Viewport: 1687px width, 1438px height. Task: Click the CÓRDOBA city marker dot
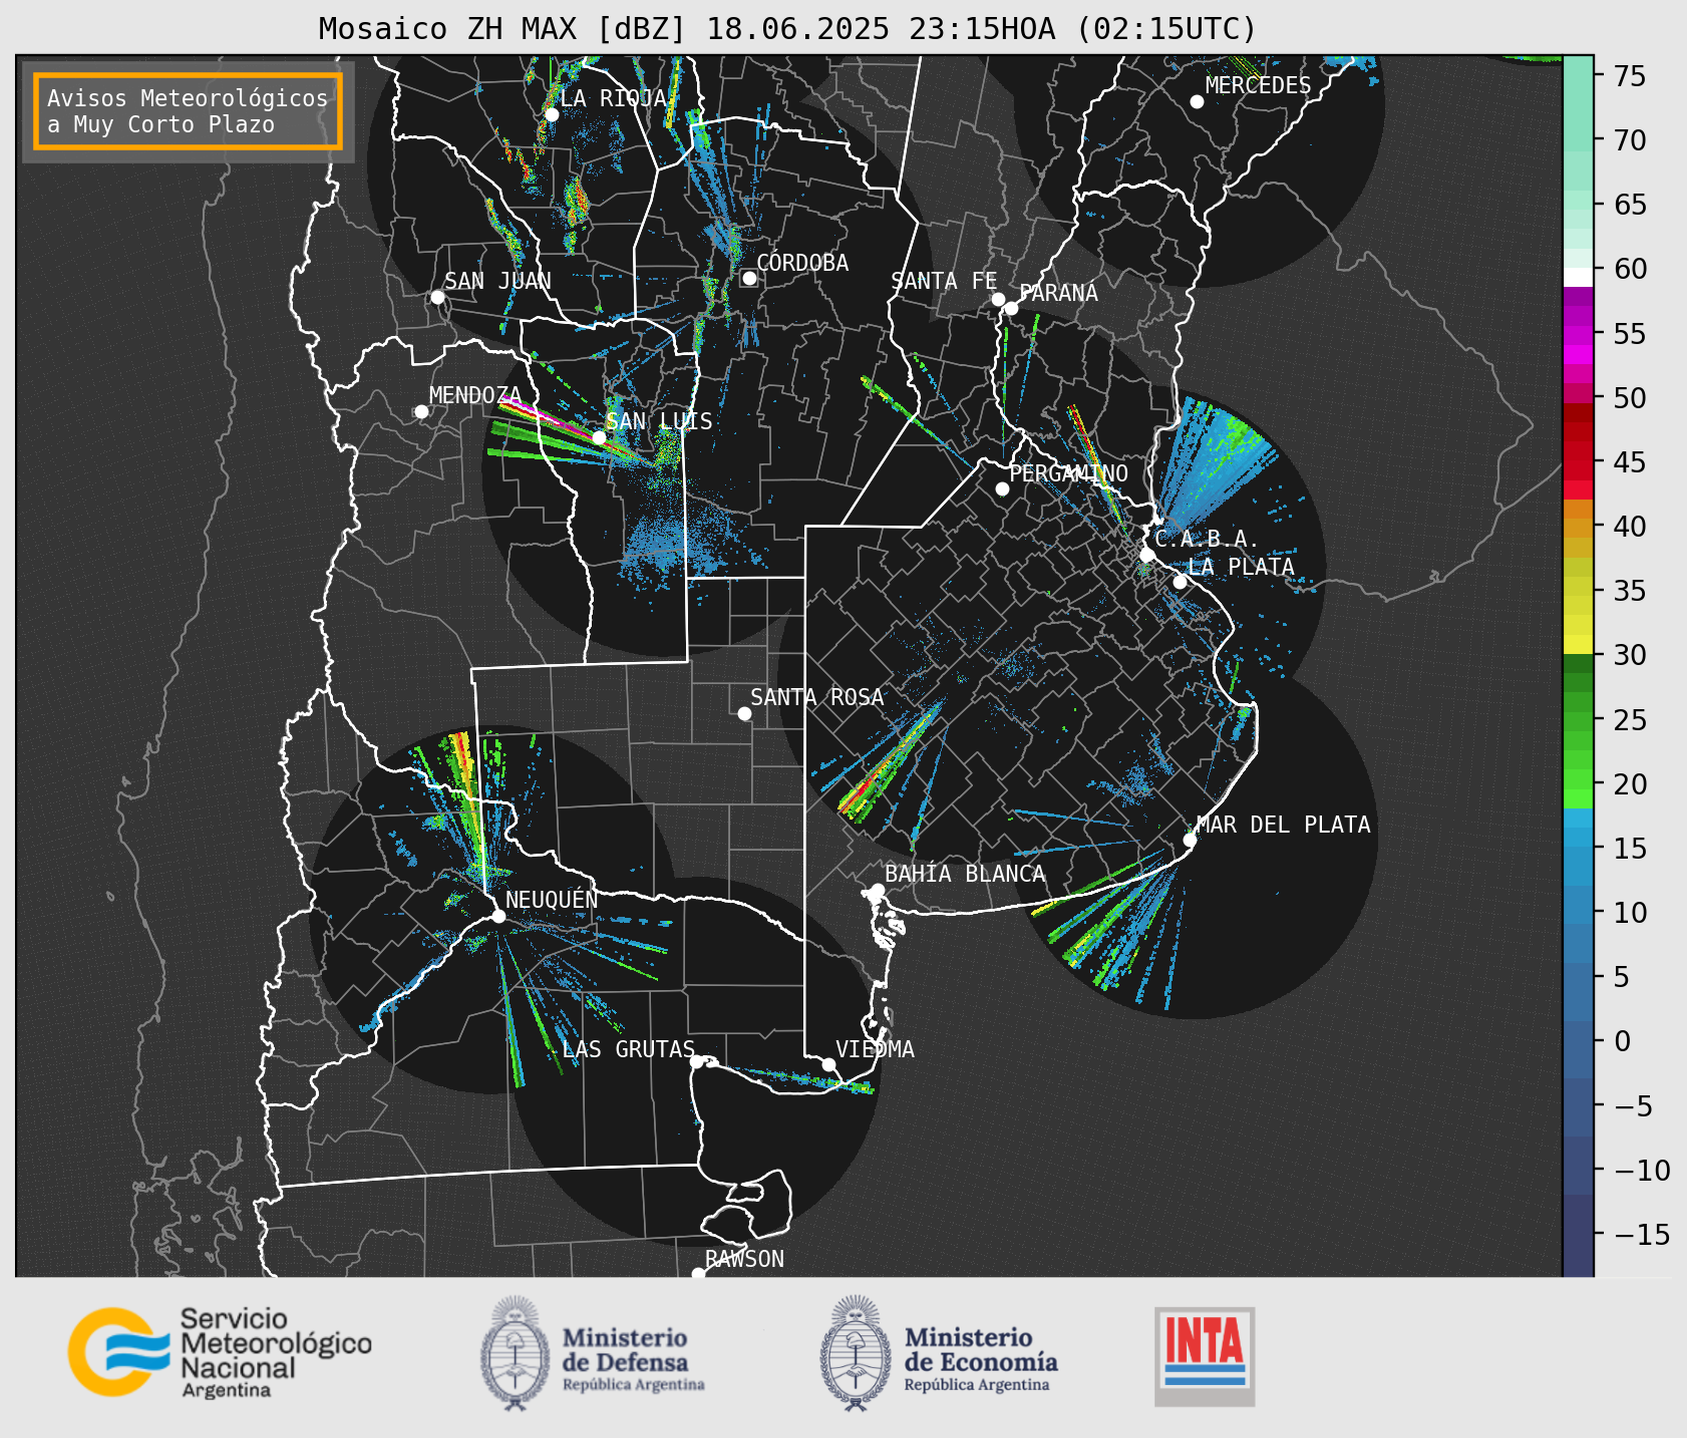749,278
